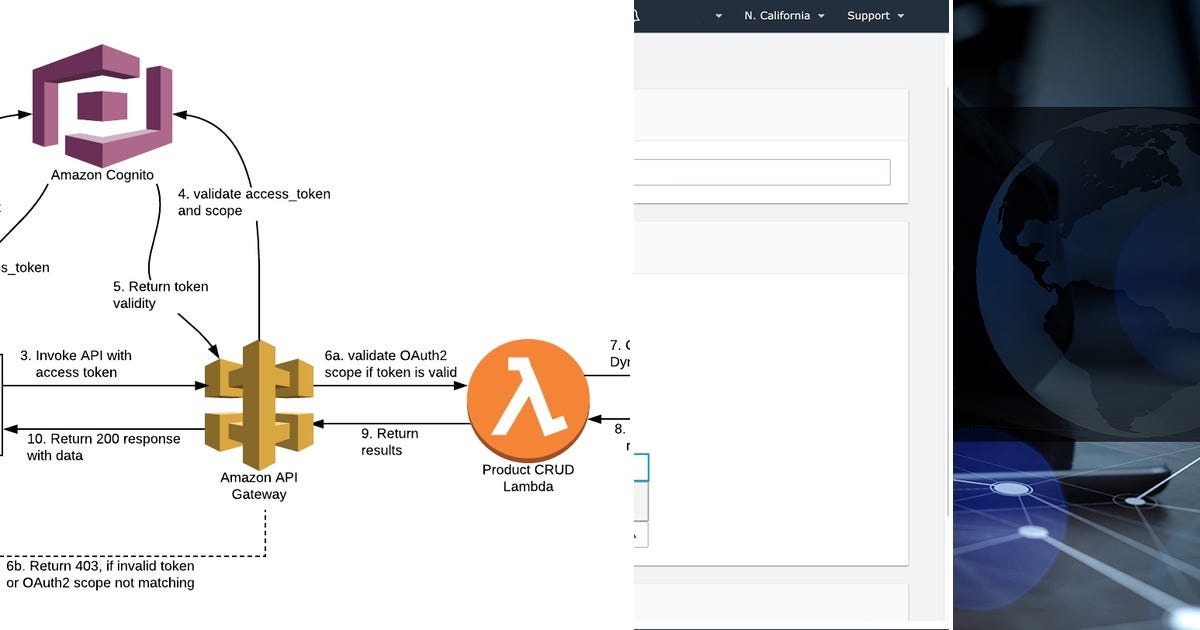Click the Amazon API Gateway label

tap(259, 485)
